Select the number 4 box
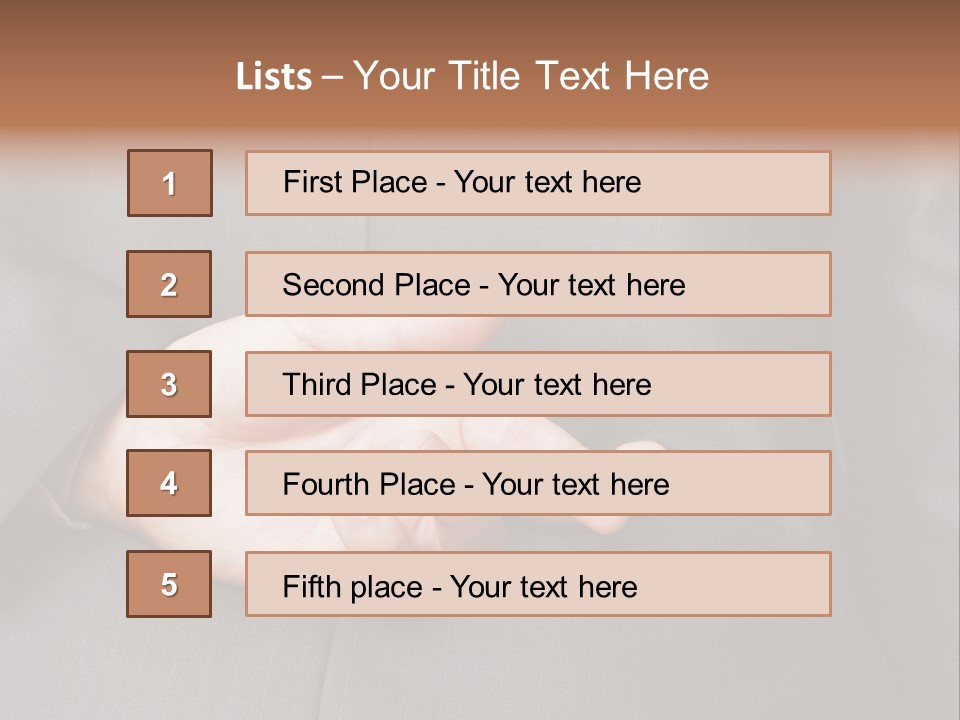960x720 pixels. [x=169, y=484]
